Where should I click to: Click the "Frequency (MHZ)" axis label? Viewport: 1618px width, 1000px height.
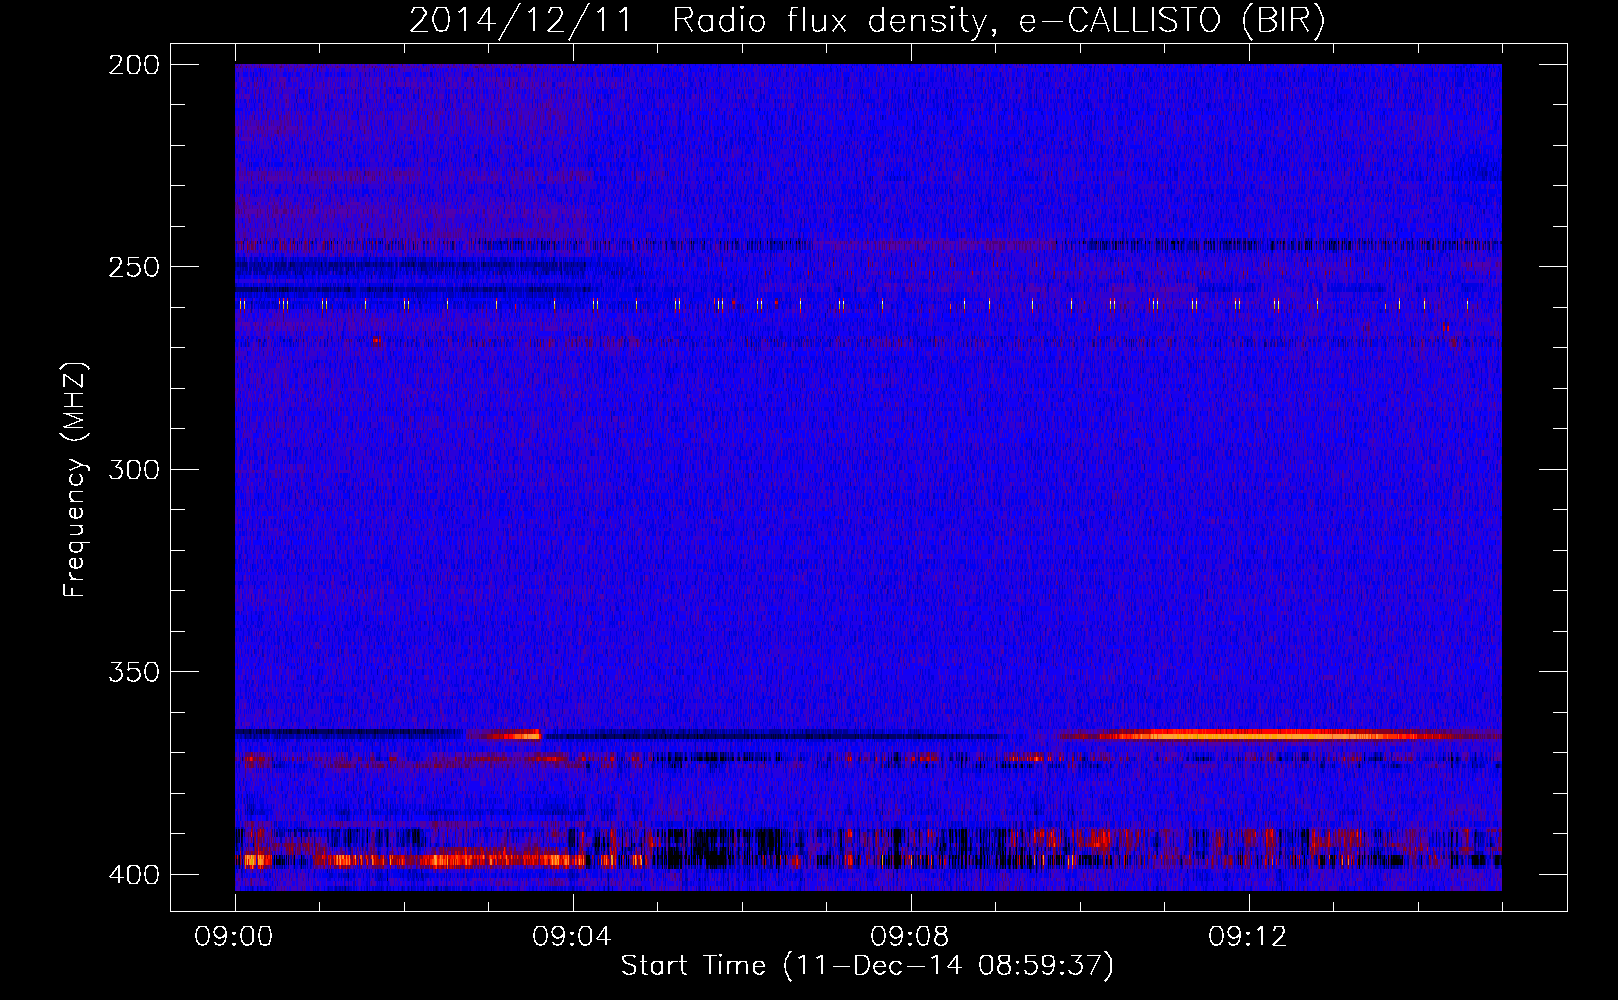[75, 480]
